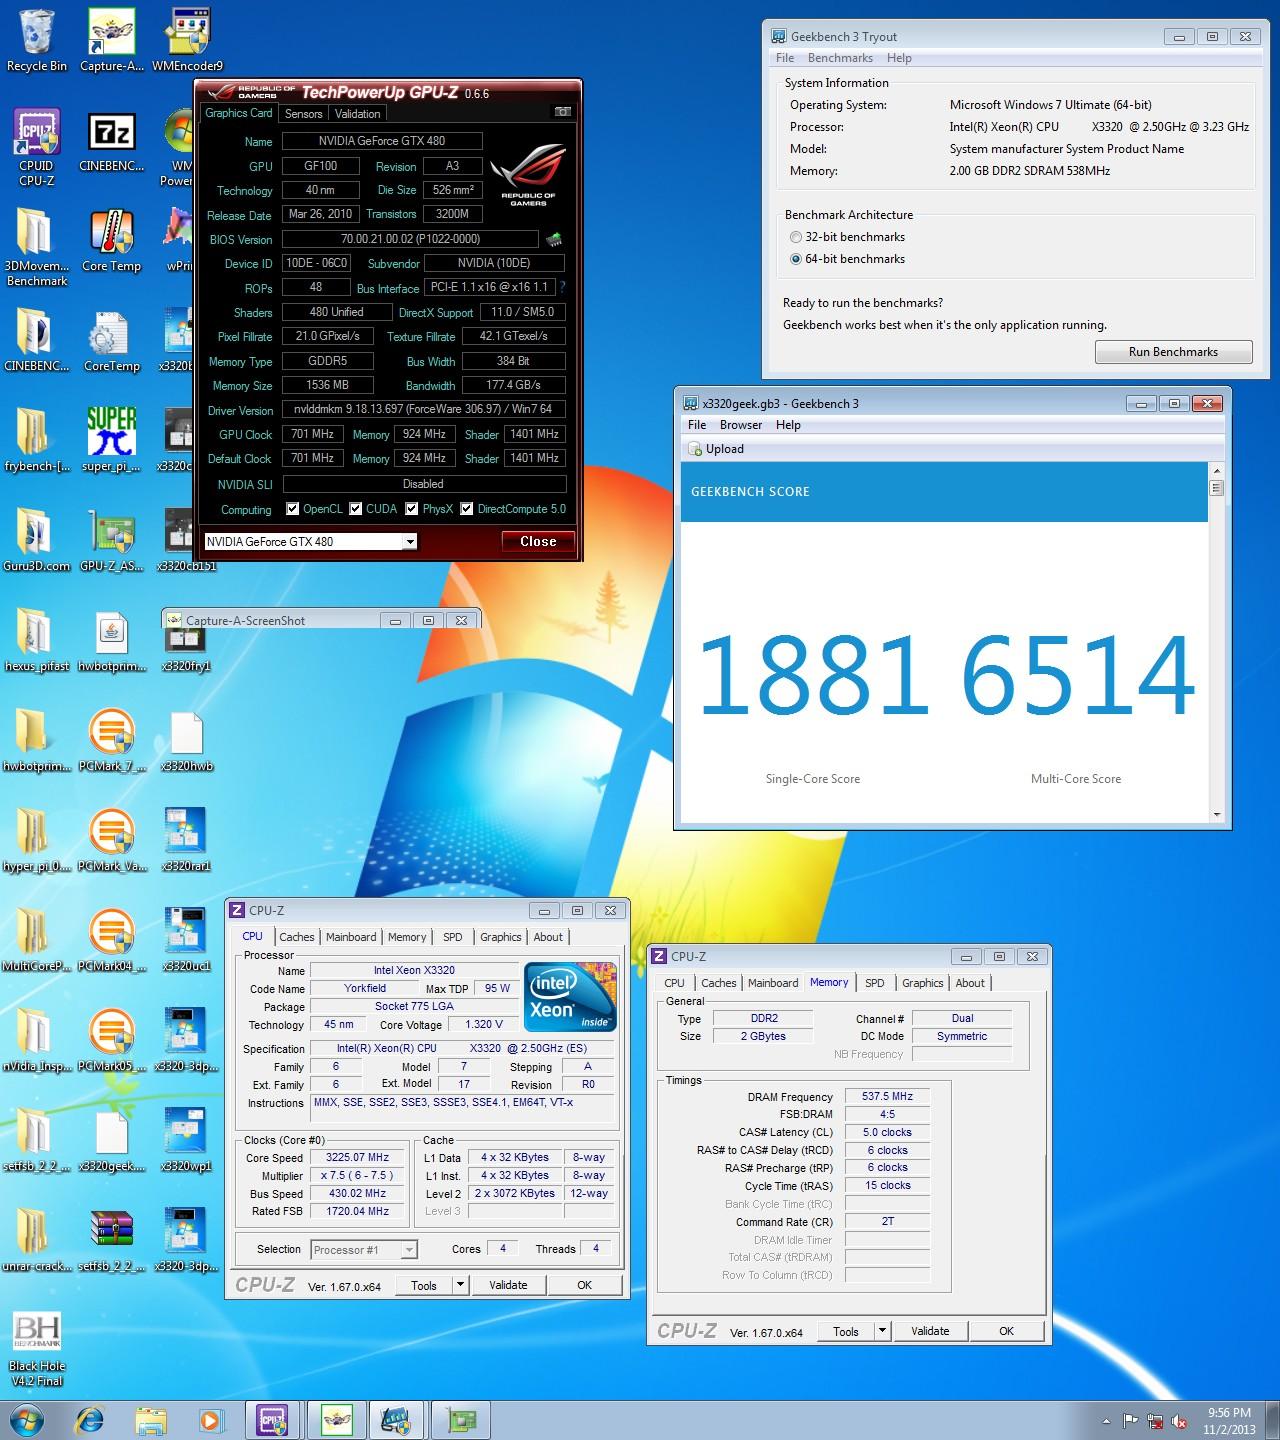Click Close button in GPU-Z
The image size is (1280, 1440).
click(538, 541)
